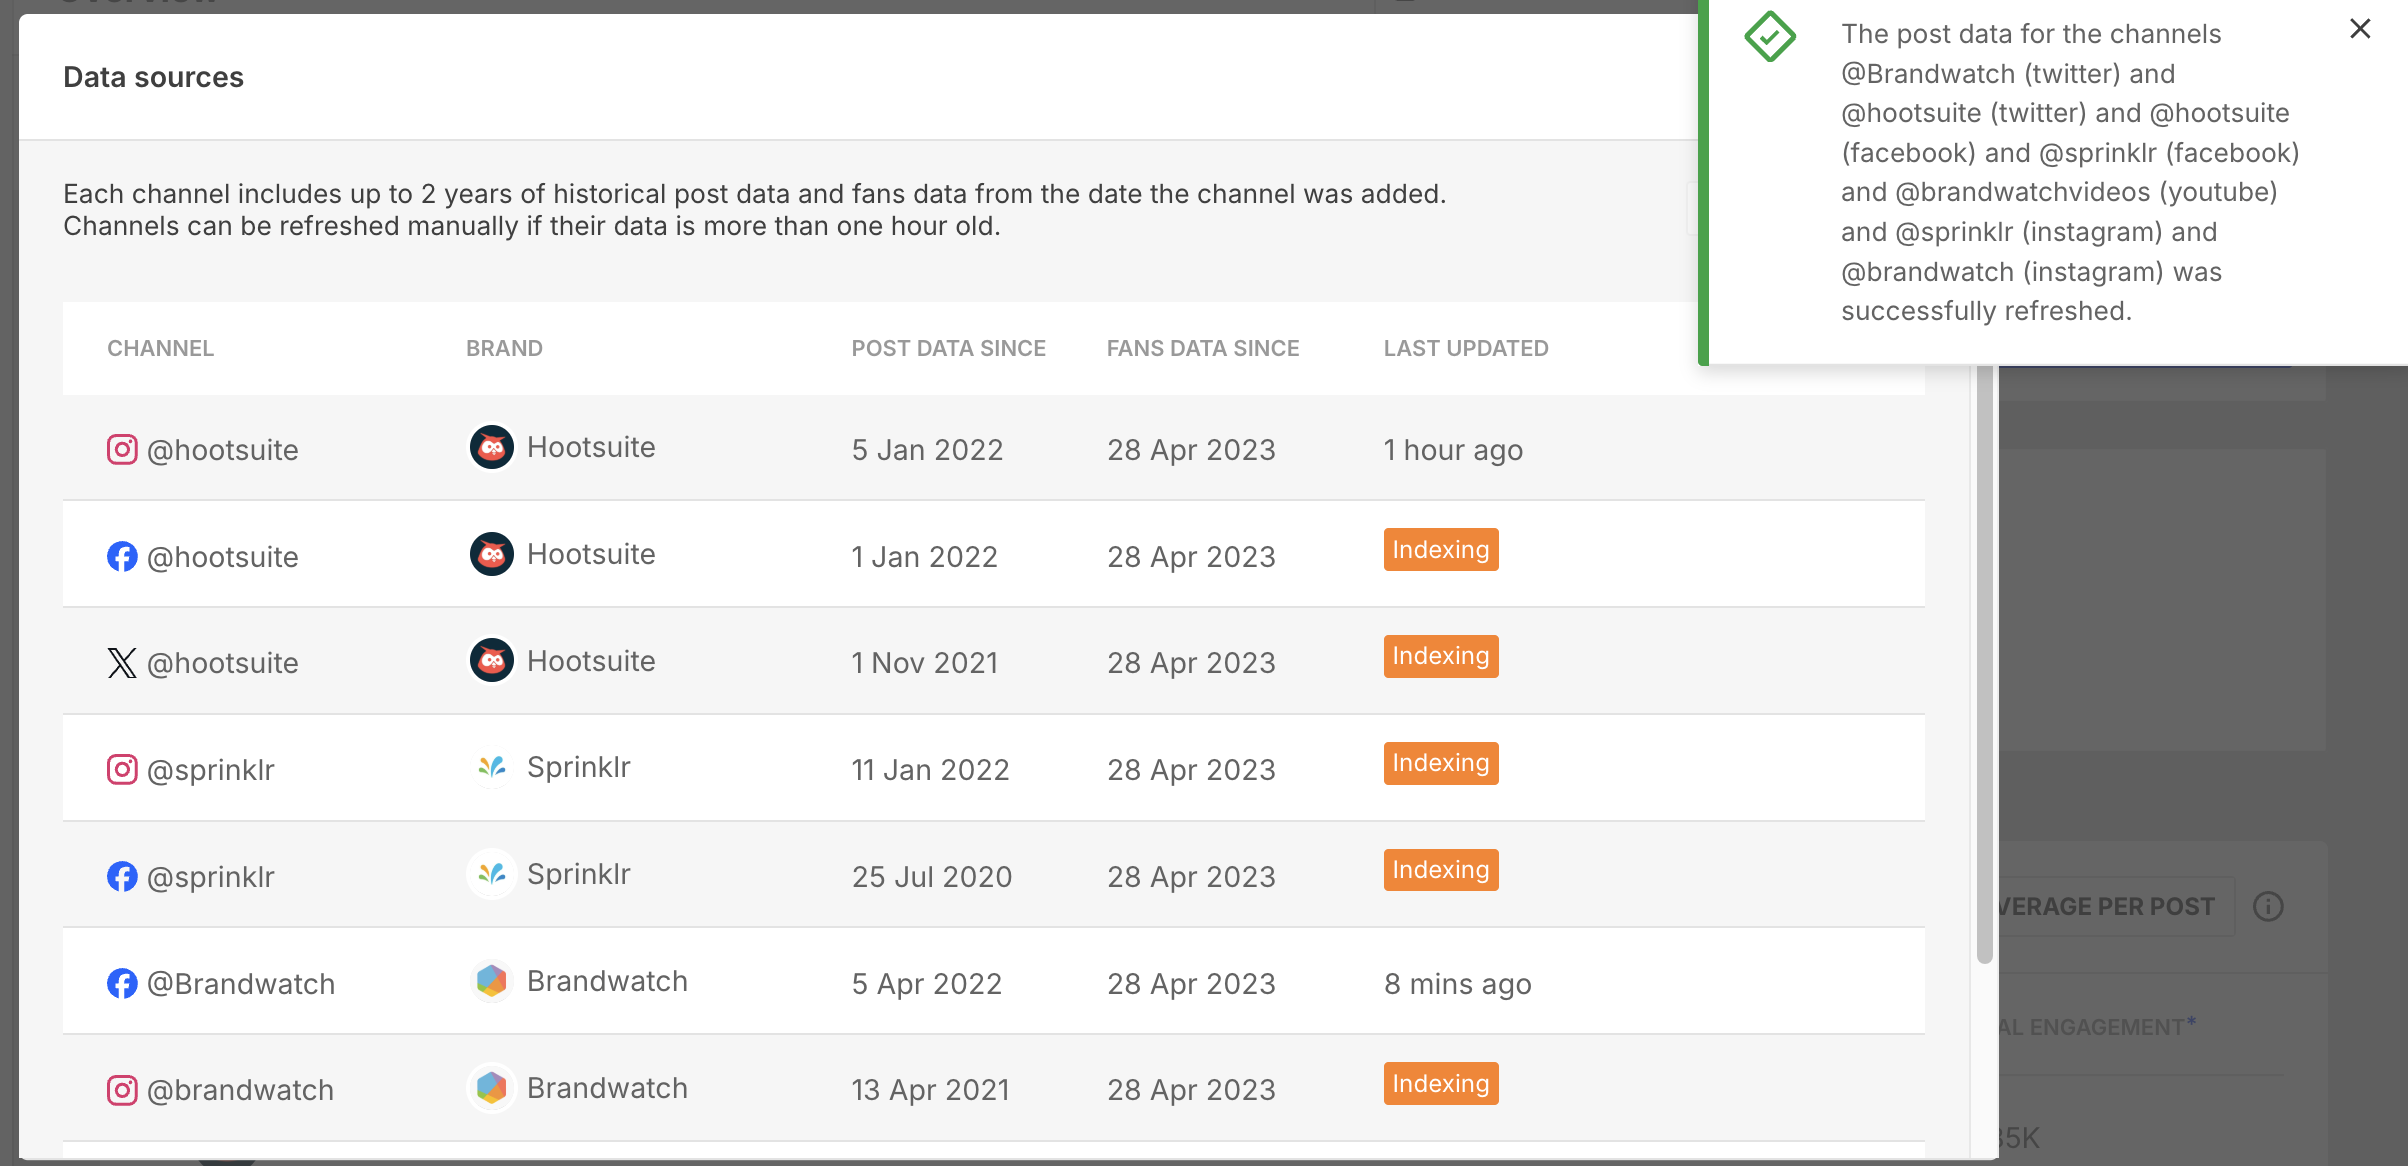Click Instagram icon beside @sprinklr row
Viewport: 2408px width, 1166px height.
click(122, 769)
